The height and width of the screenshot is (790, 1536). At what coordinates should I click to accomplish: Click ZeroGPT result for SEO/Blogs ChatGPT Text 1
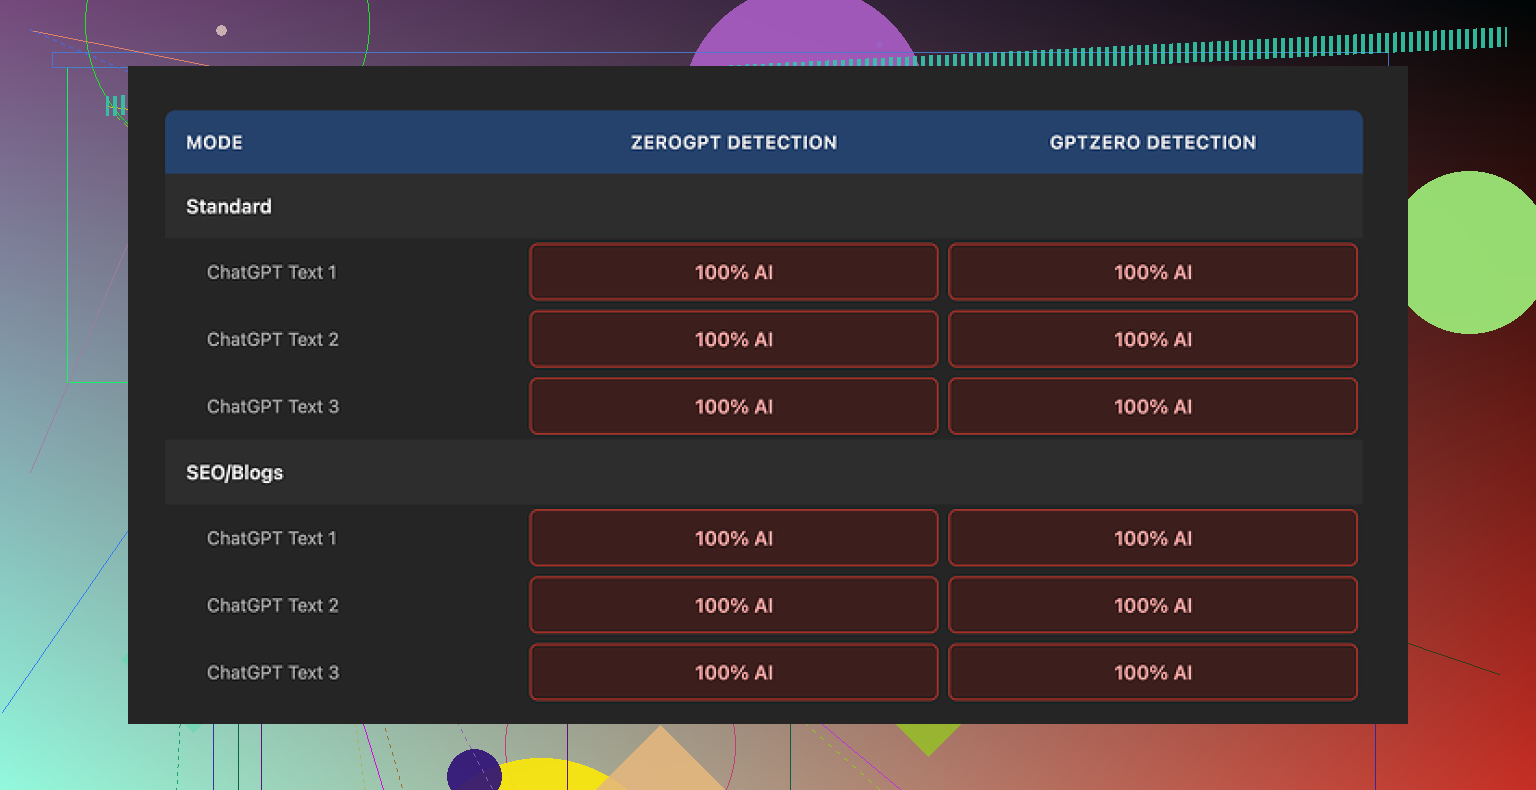coord(733,538)
